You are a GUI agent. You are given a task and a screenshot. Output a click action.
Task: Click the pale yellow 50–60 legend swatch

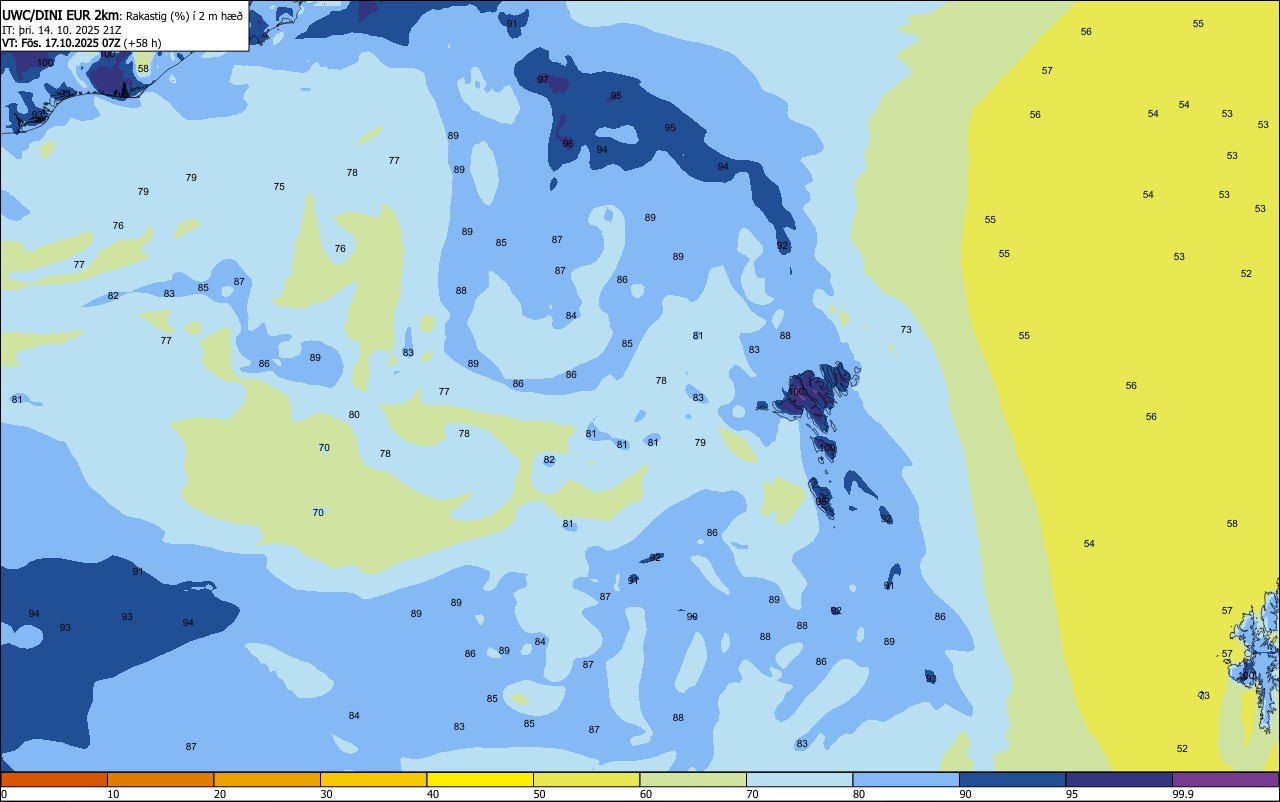(586, 779)
